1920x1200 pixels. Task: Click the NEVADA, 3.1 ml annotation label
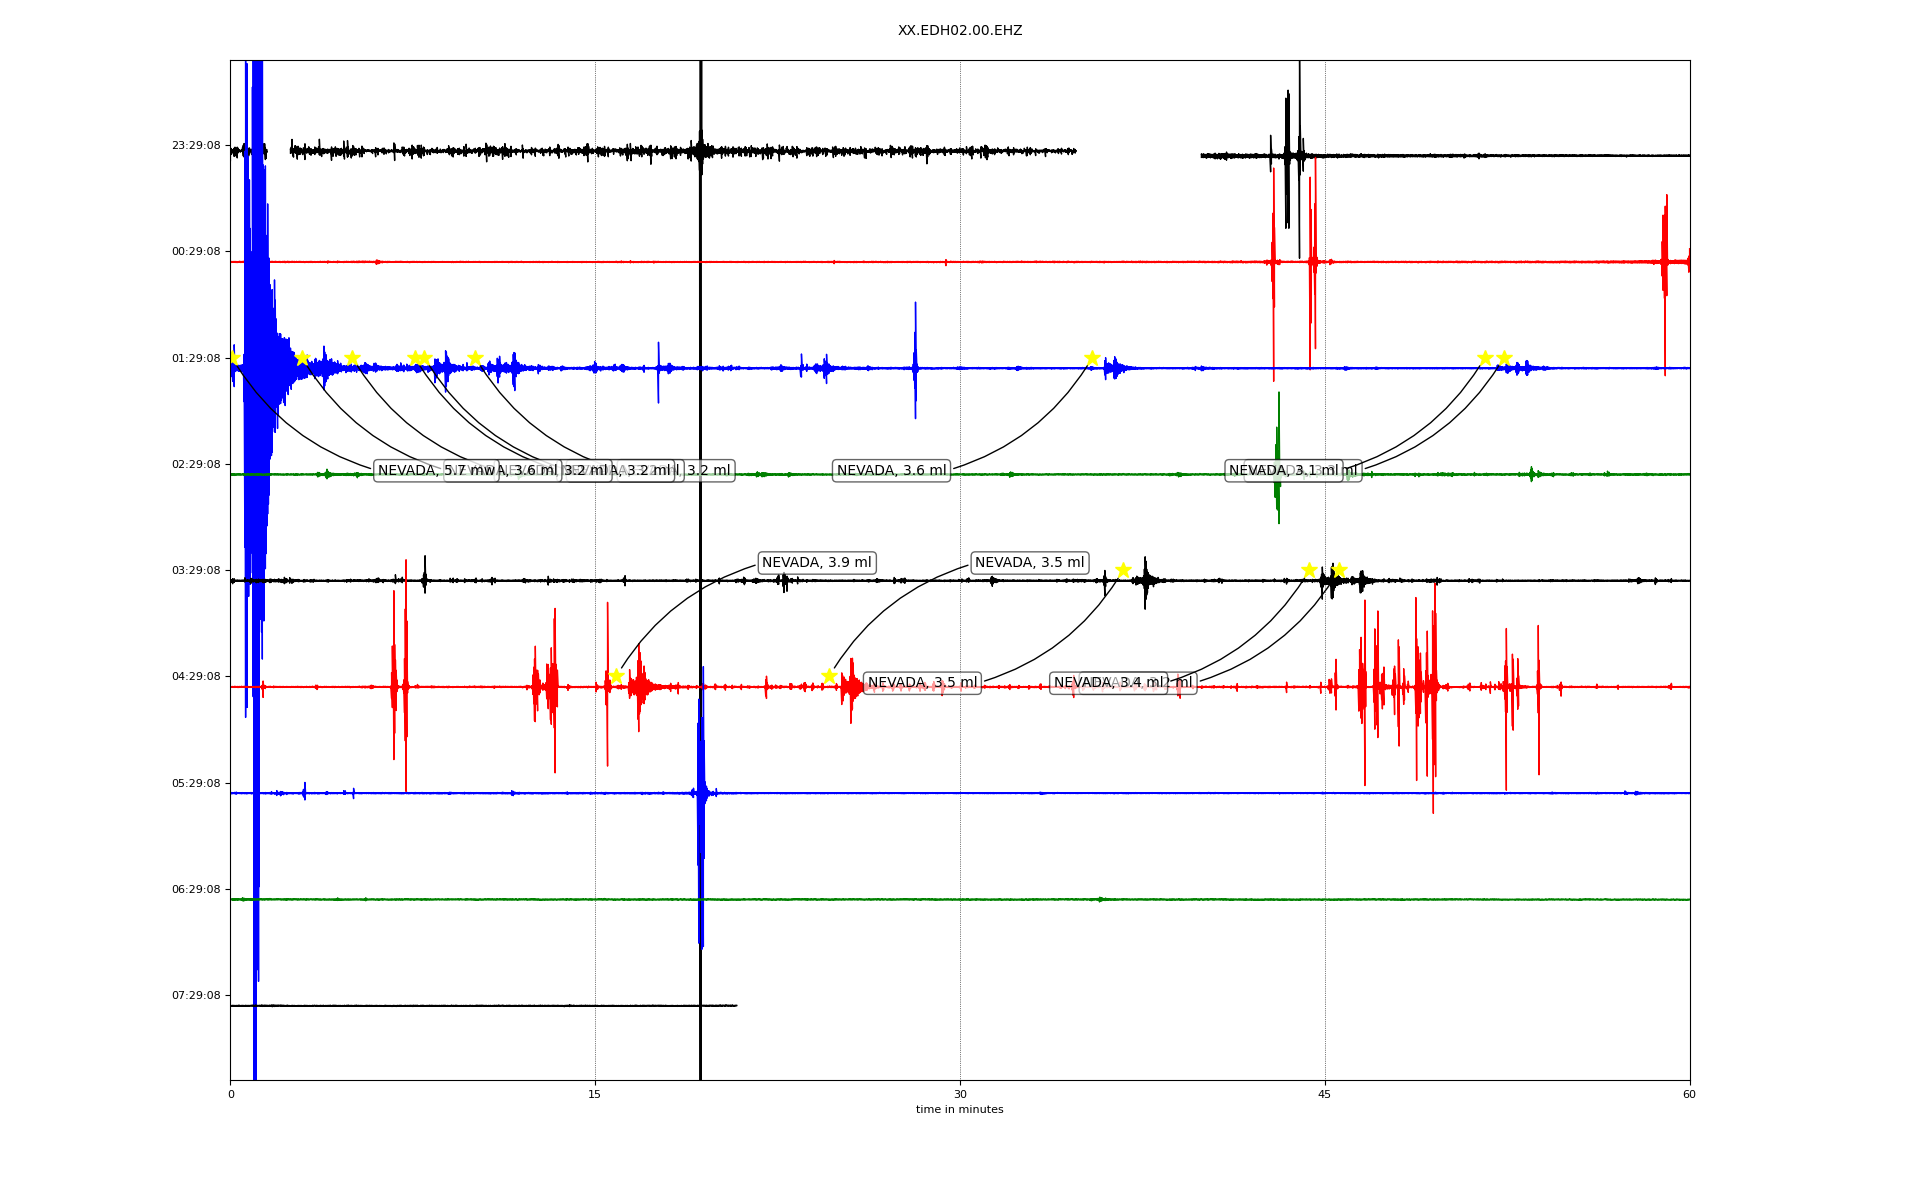pos(1283,471)
